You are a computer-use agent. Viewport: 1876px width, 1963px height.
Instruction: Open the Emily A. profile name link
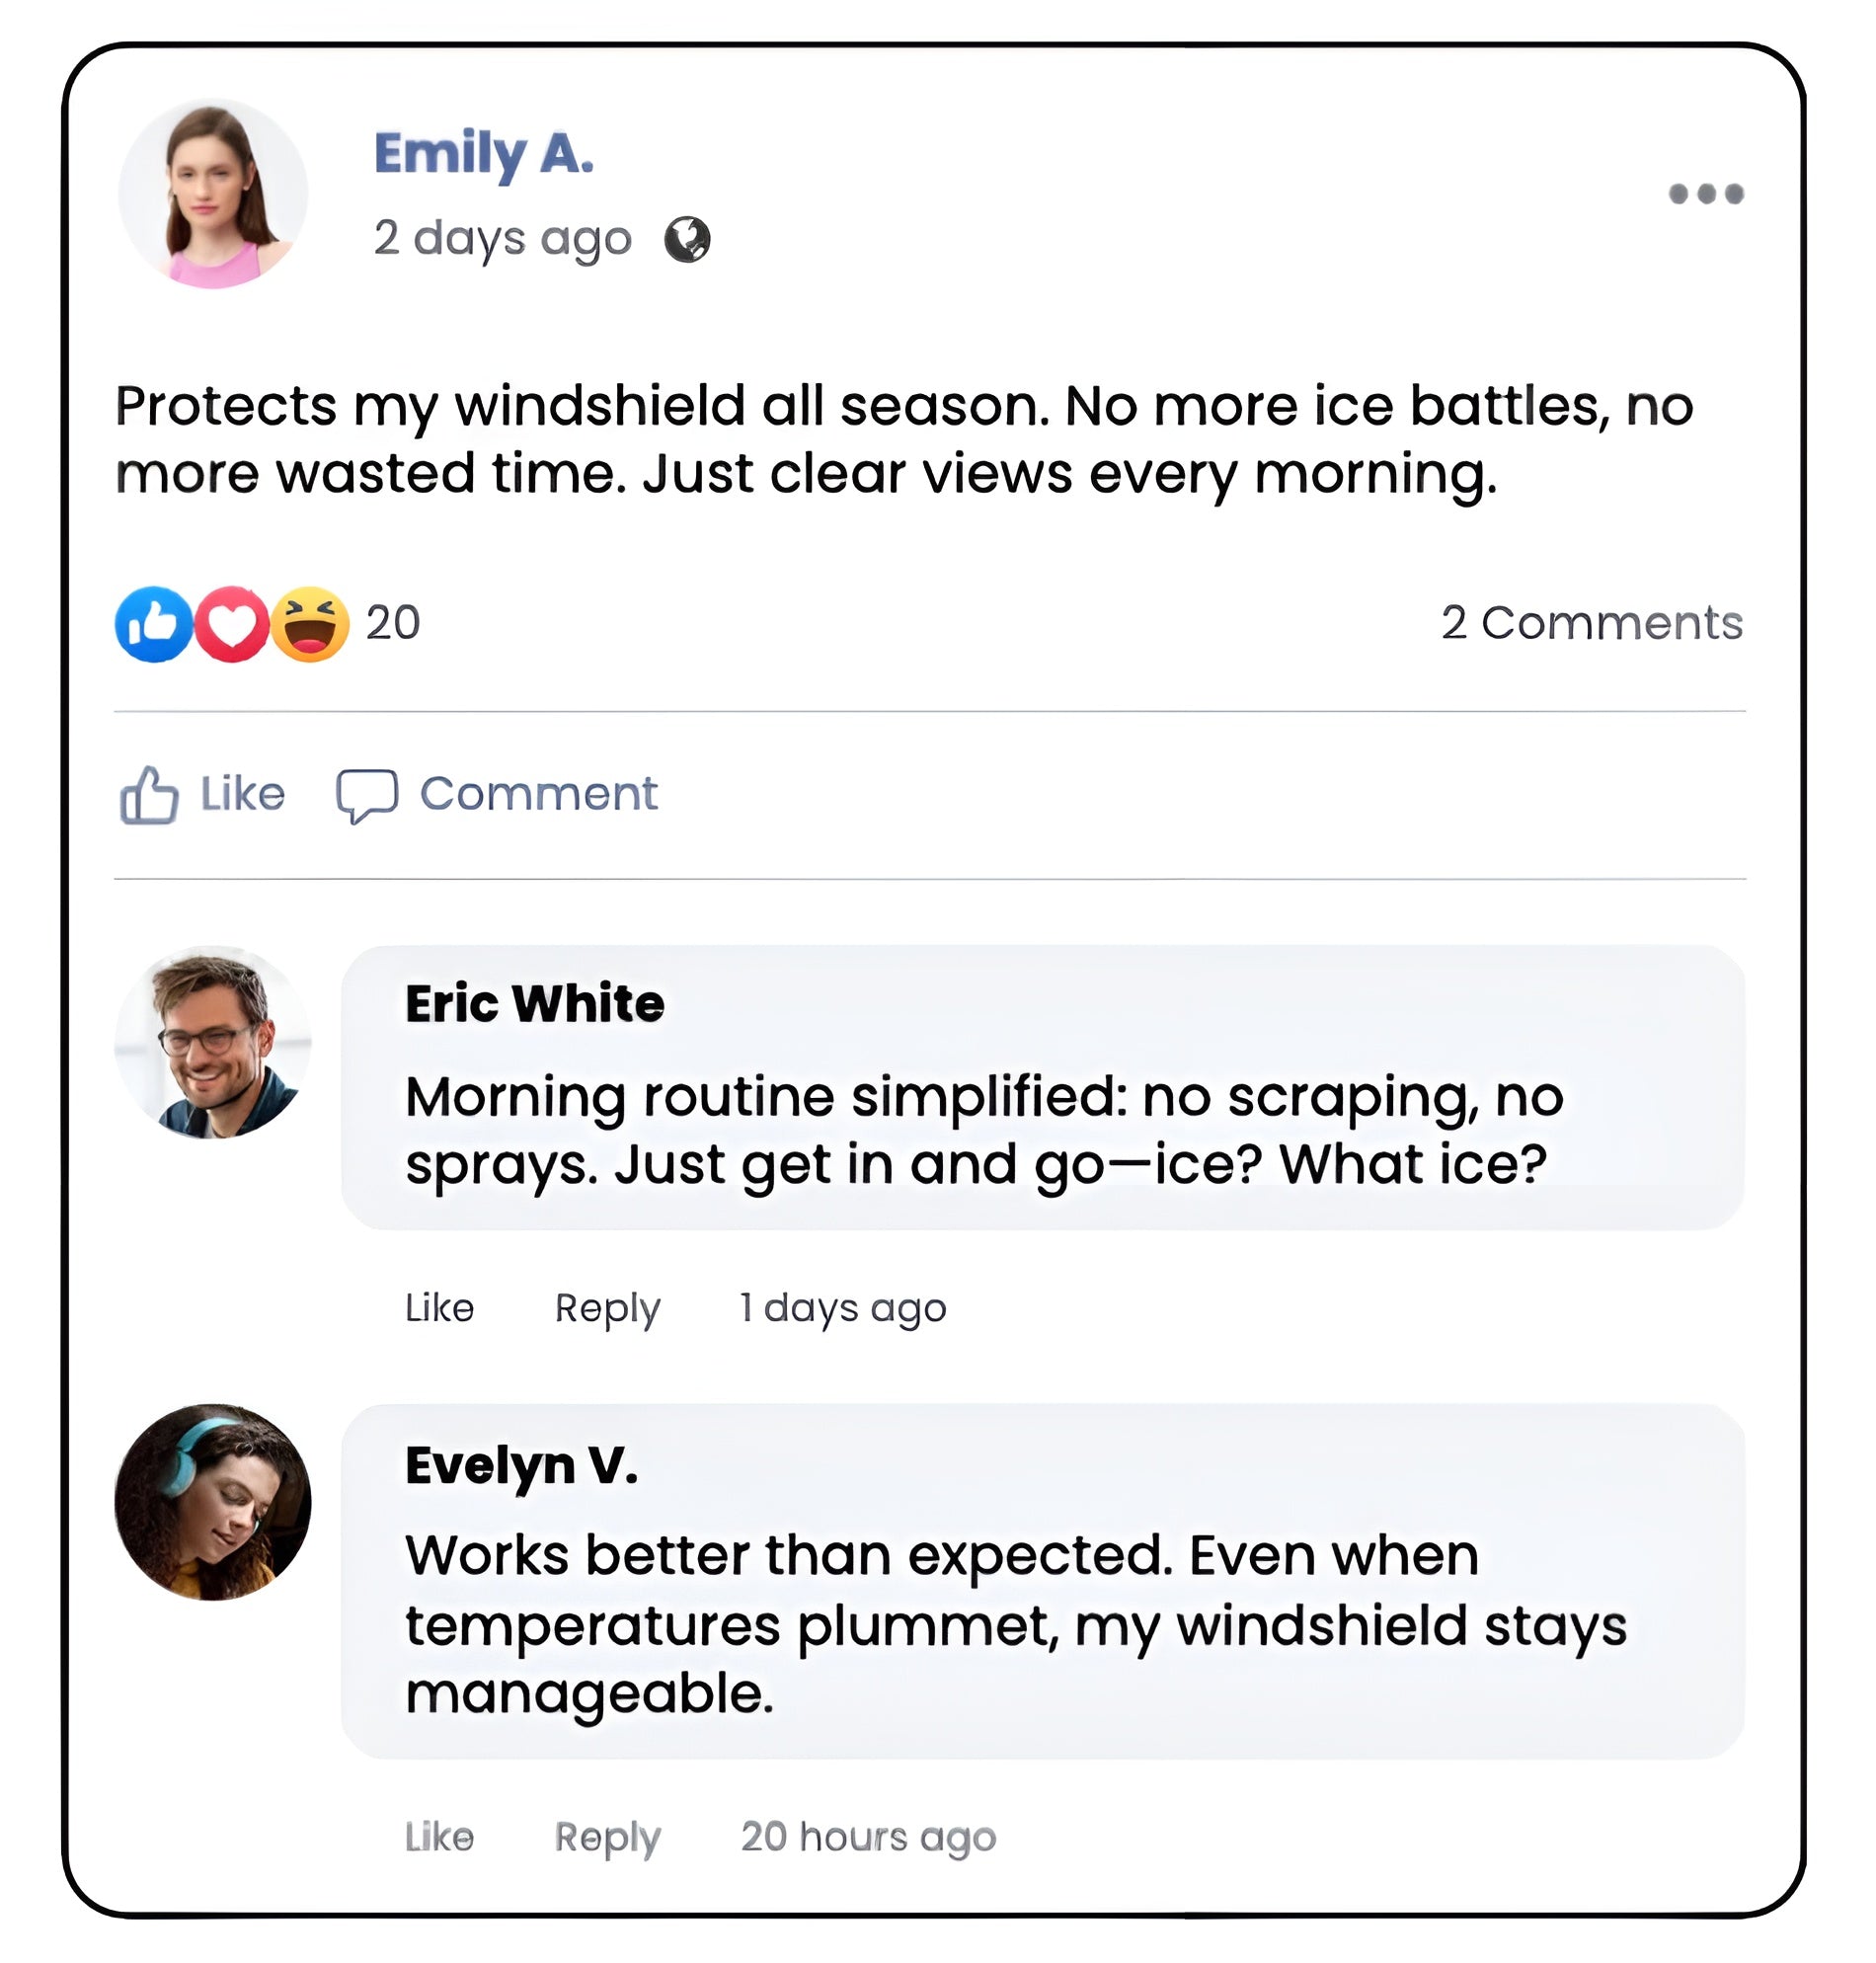484,154
